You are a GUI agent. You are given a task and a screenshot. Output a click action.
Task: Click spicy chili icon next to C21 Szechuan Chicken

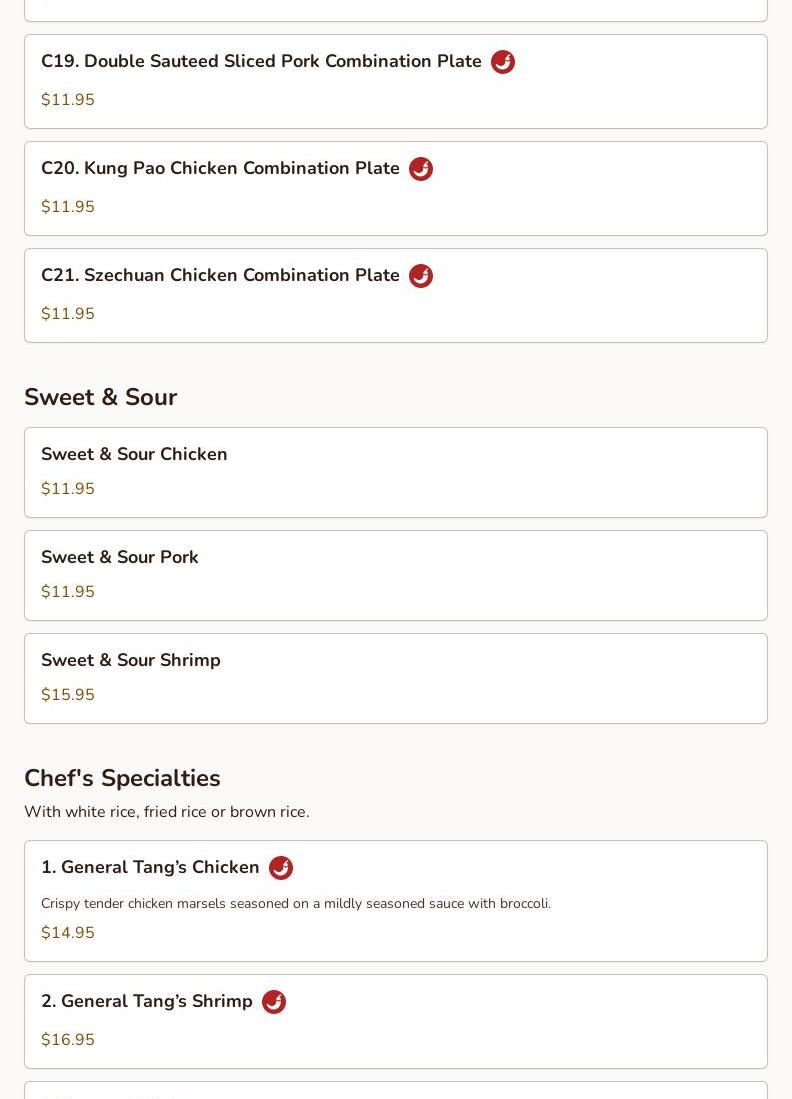pyautogui.click(x=421, y=276)
